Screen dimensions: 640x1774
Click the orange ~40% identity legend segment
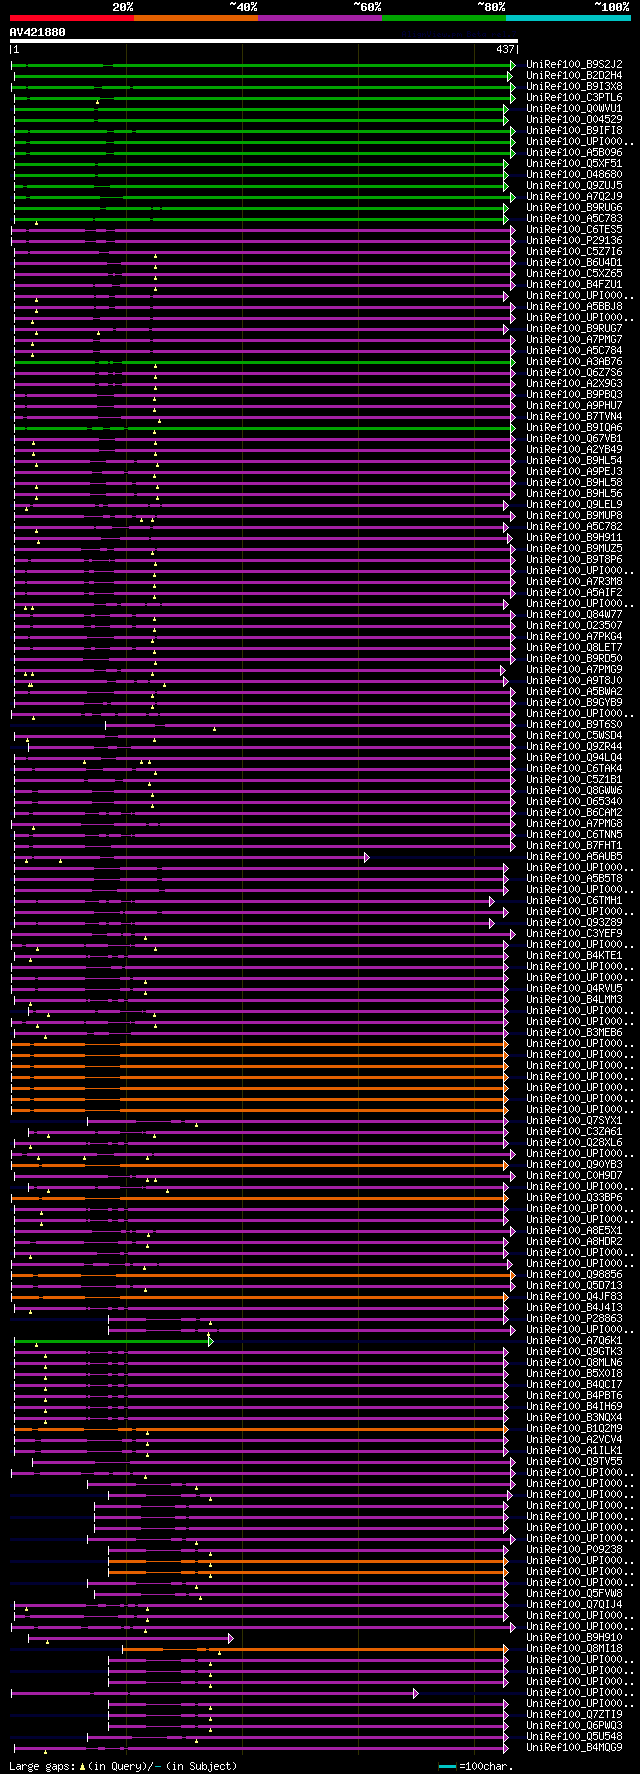tap(196, 18)
